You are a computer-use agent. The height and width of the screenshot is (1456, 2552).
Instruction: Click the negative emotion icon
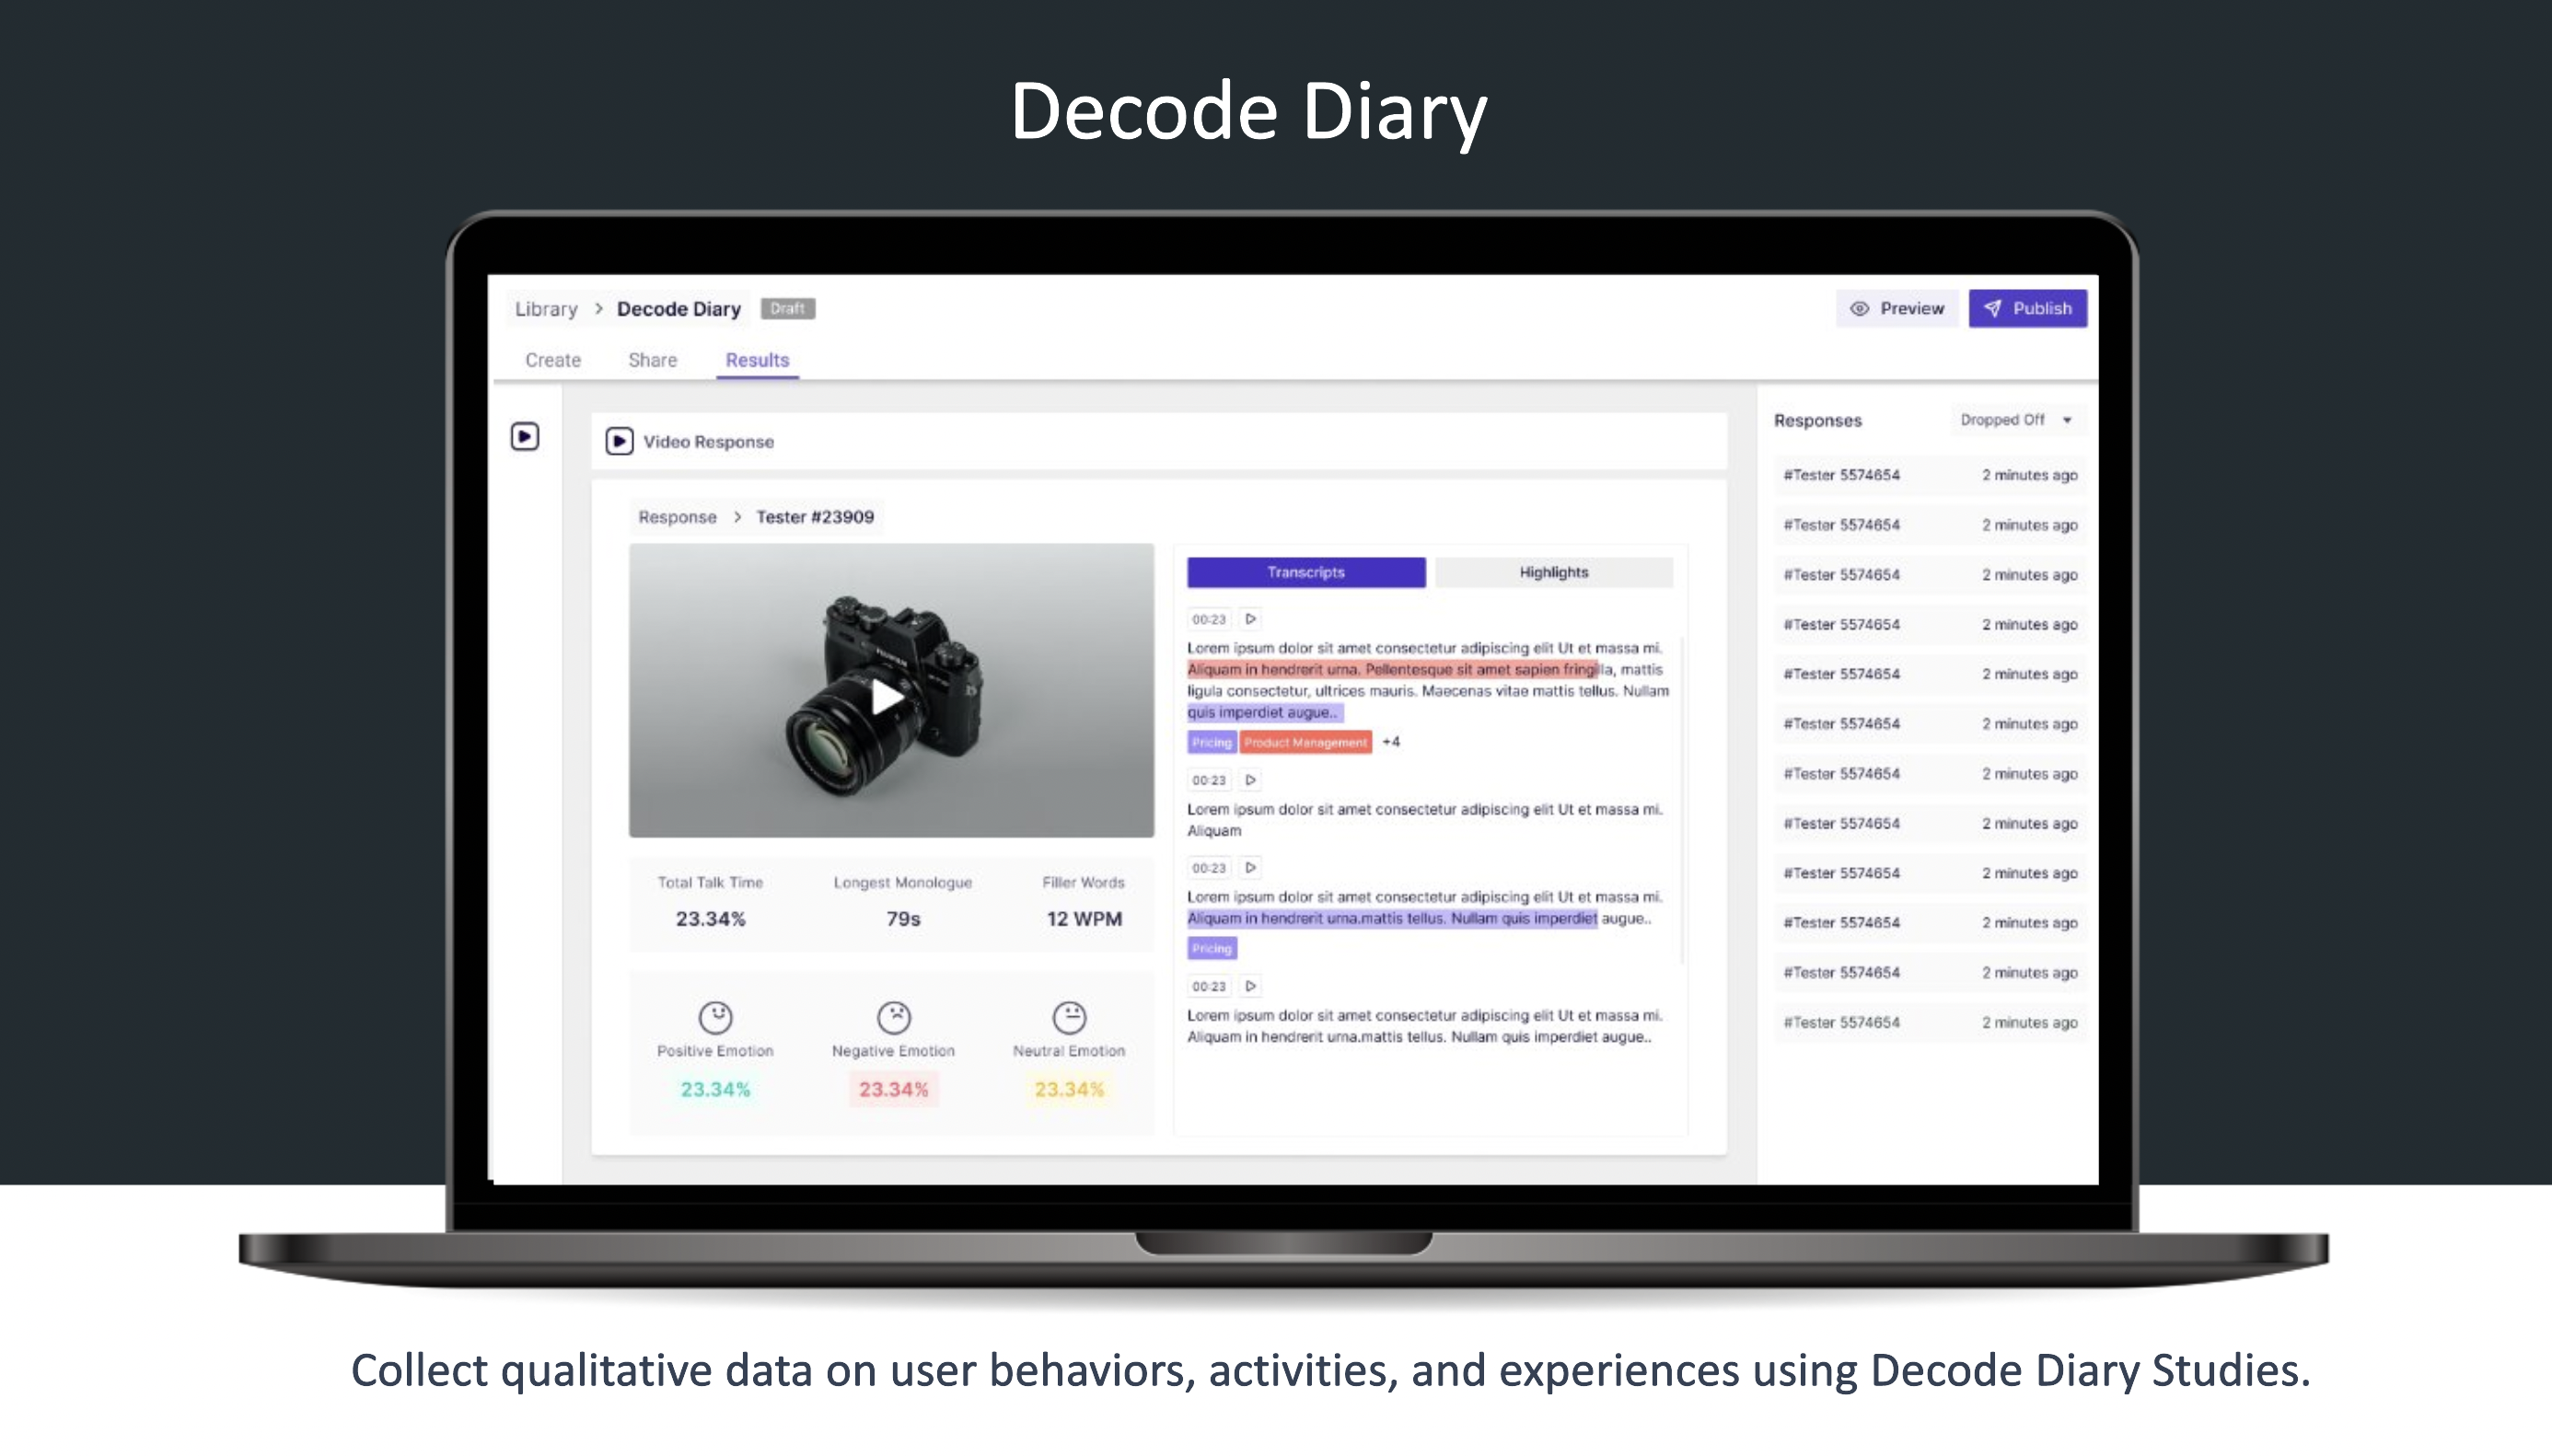[892, 1016]
